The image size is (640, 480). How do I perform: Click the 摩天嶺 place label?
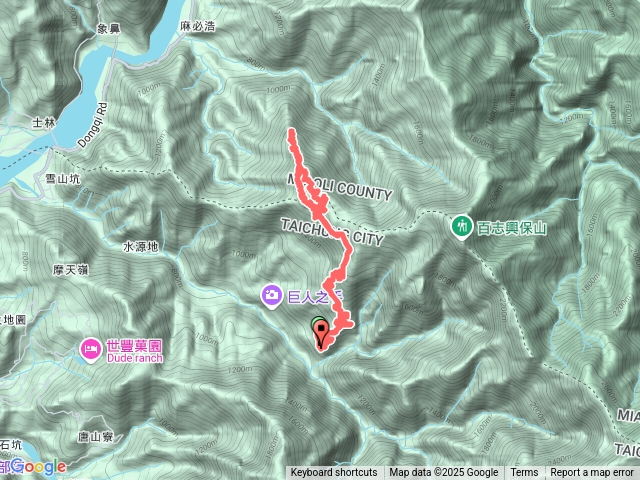[70, 270]
